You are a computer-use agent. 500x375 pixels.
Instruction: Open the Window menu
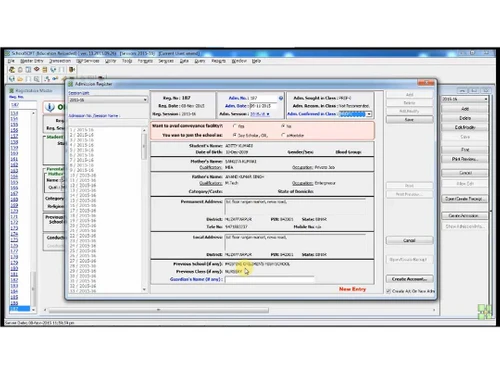(239, 61)
